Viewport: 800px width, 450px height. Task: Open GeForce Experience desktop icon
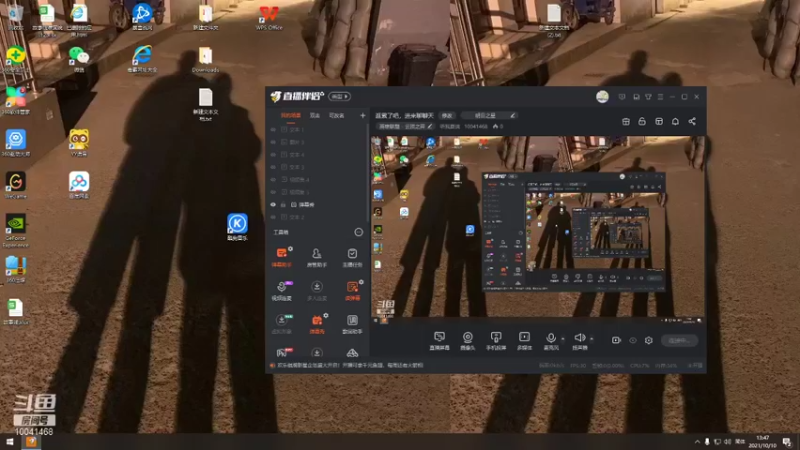tap(16, 231)
